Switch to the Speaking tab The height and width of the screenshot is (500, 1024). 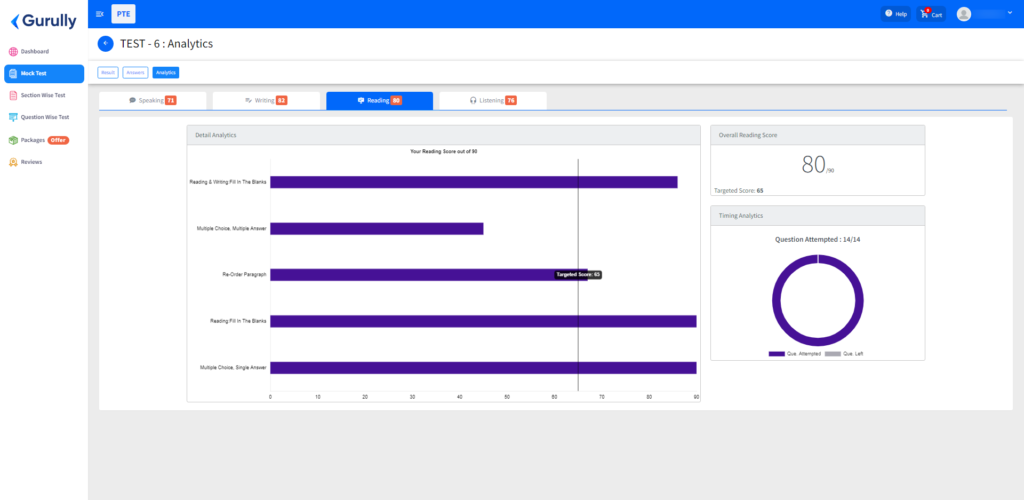pos(153,101)
